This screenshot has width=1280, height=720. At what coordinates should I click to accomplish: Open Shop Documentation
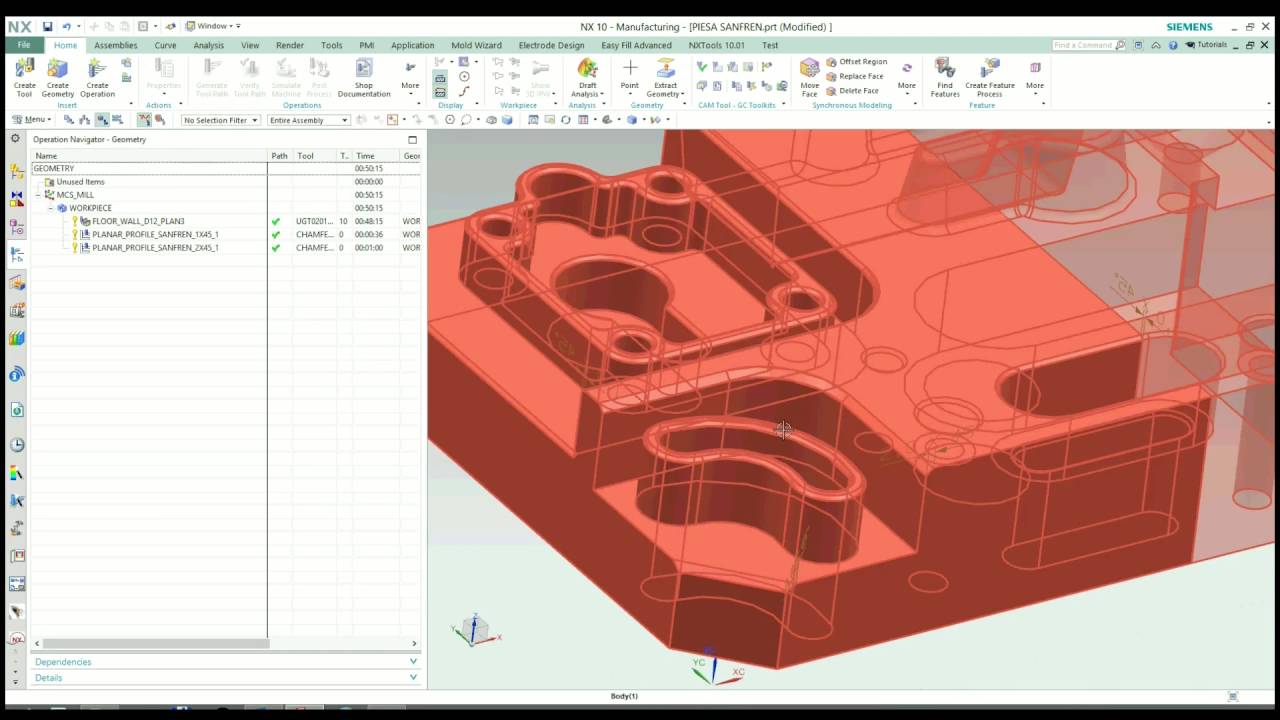pyautogui.click(x=363, y=77)
